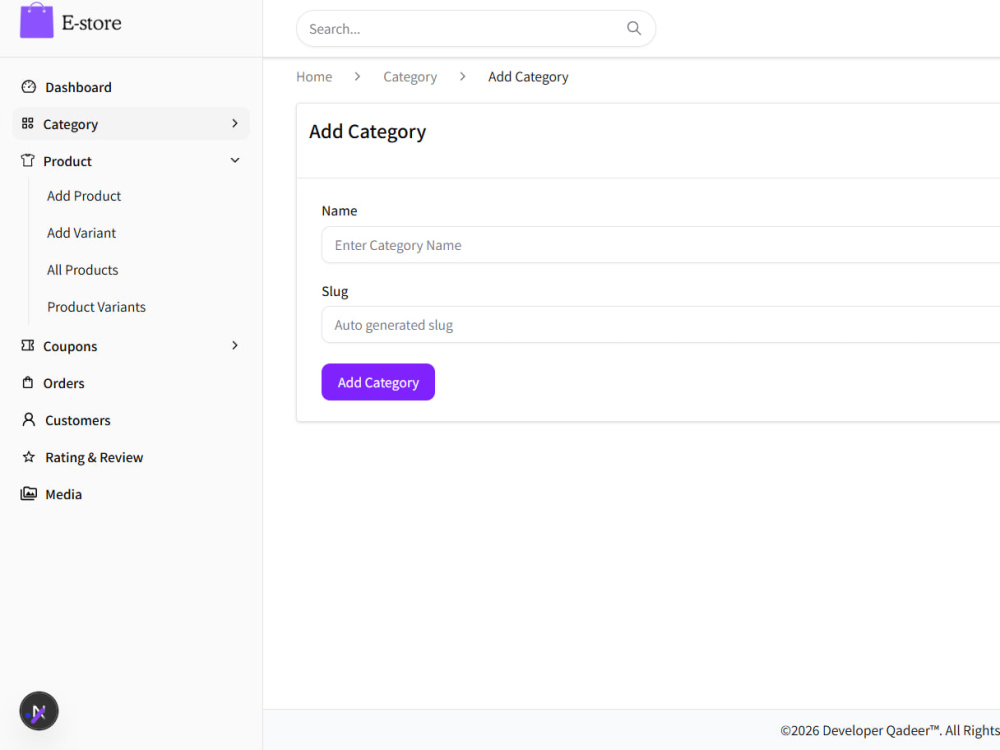The image size is (1000, 750).
Task: Click the purple Add Category button
Action: (x=378, y=382)
